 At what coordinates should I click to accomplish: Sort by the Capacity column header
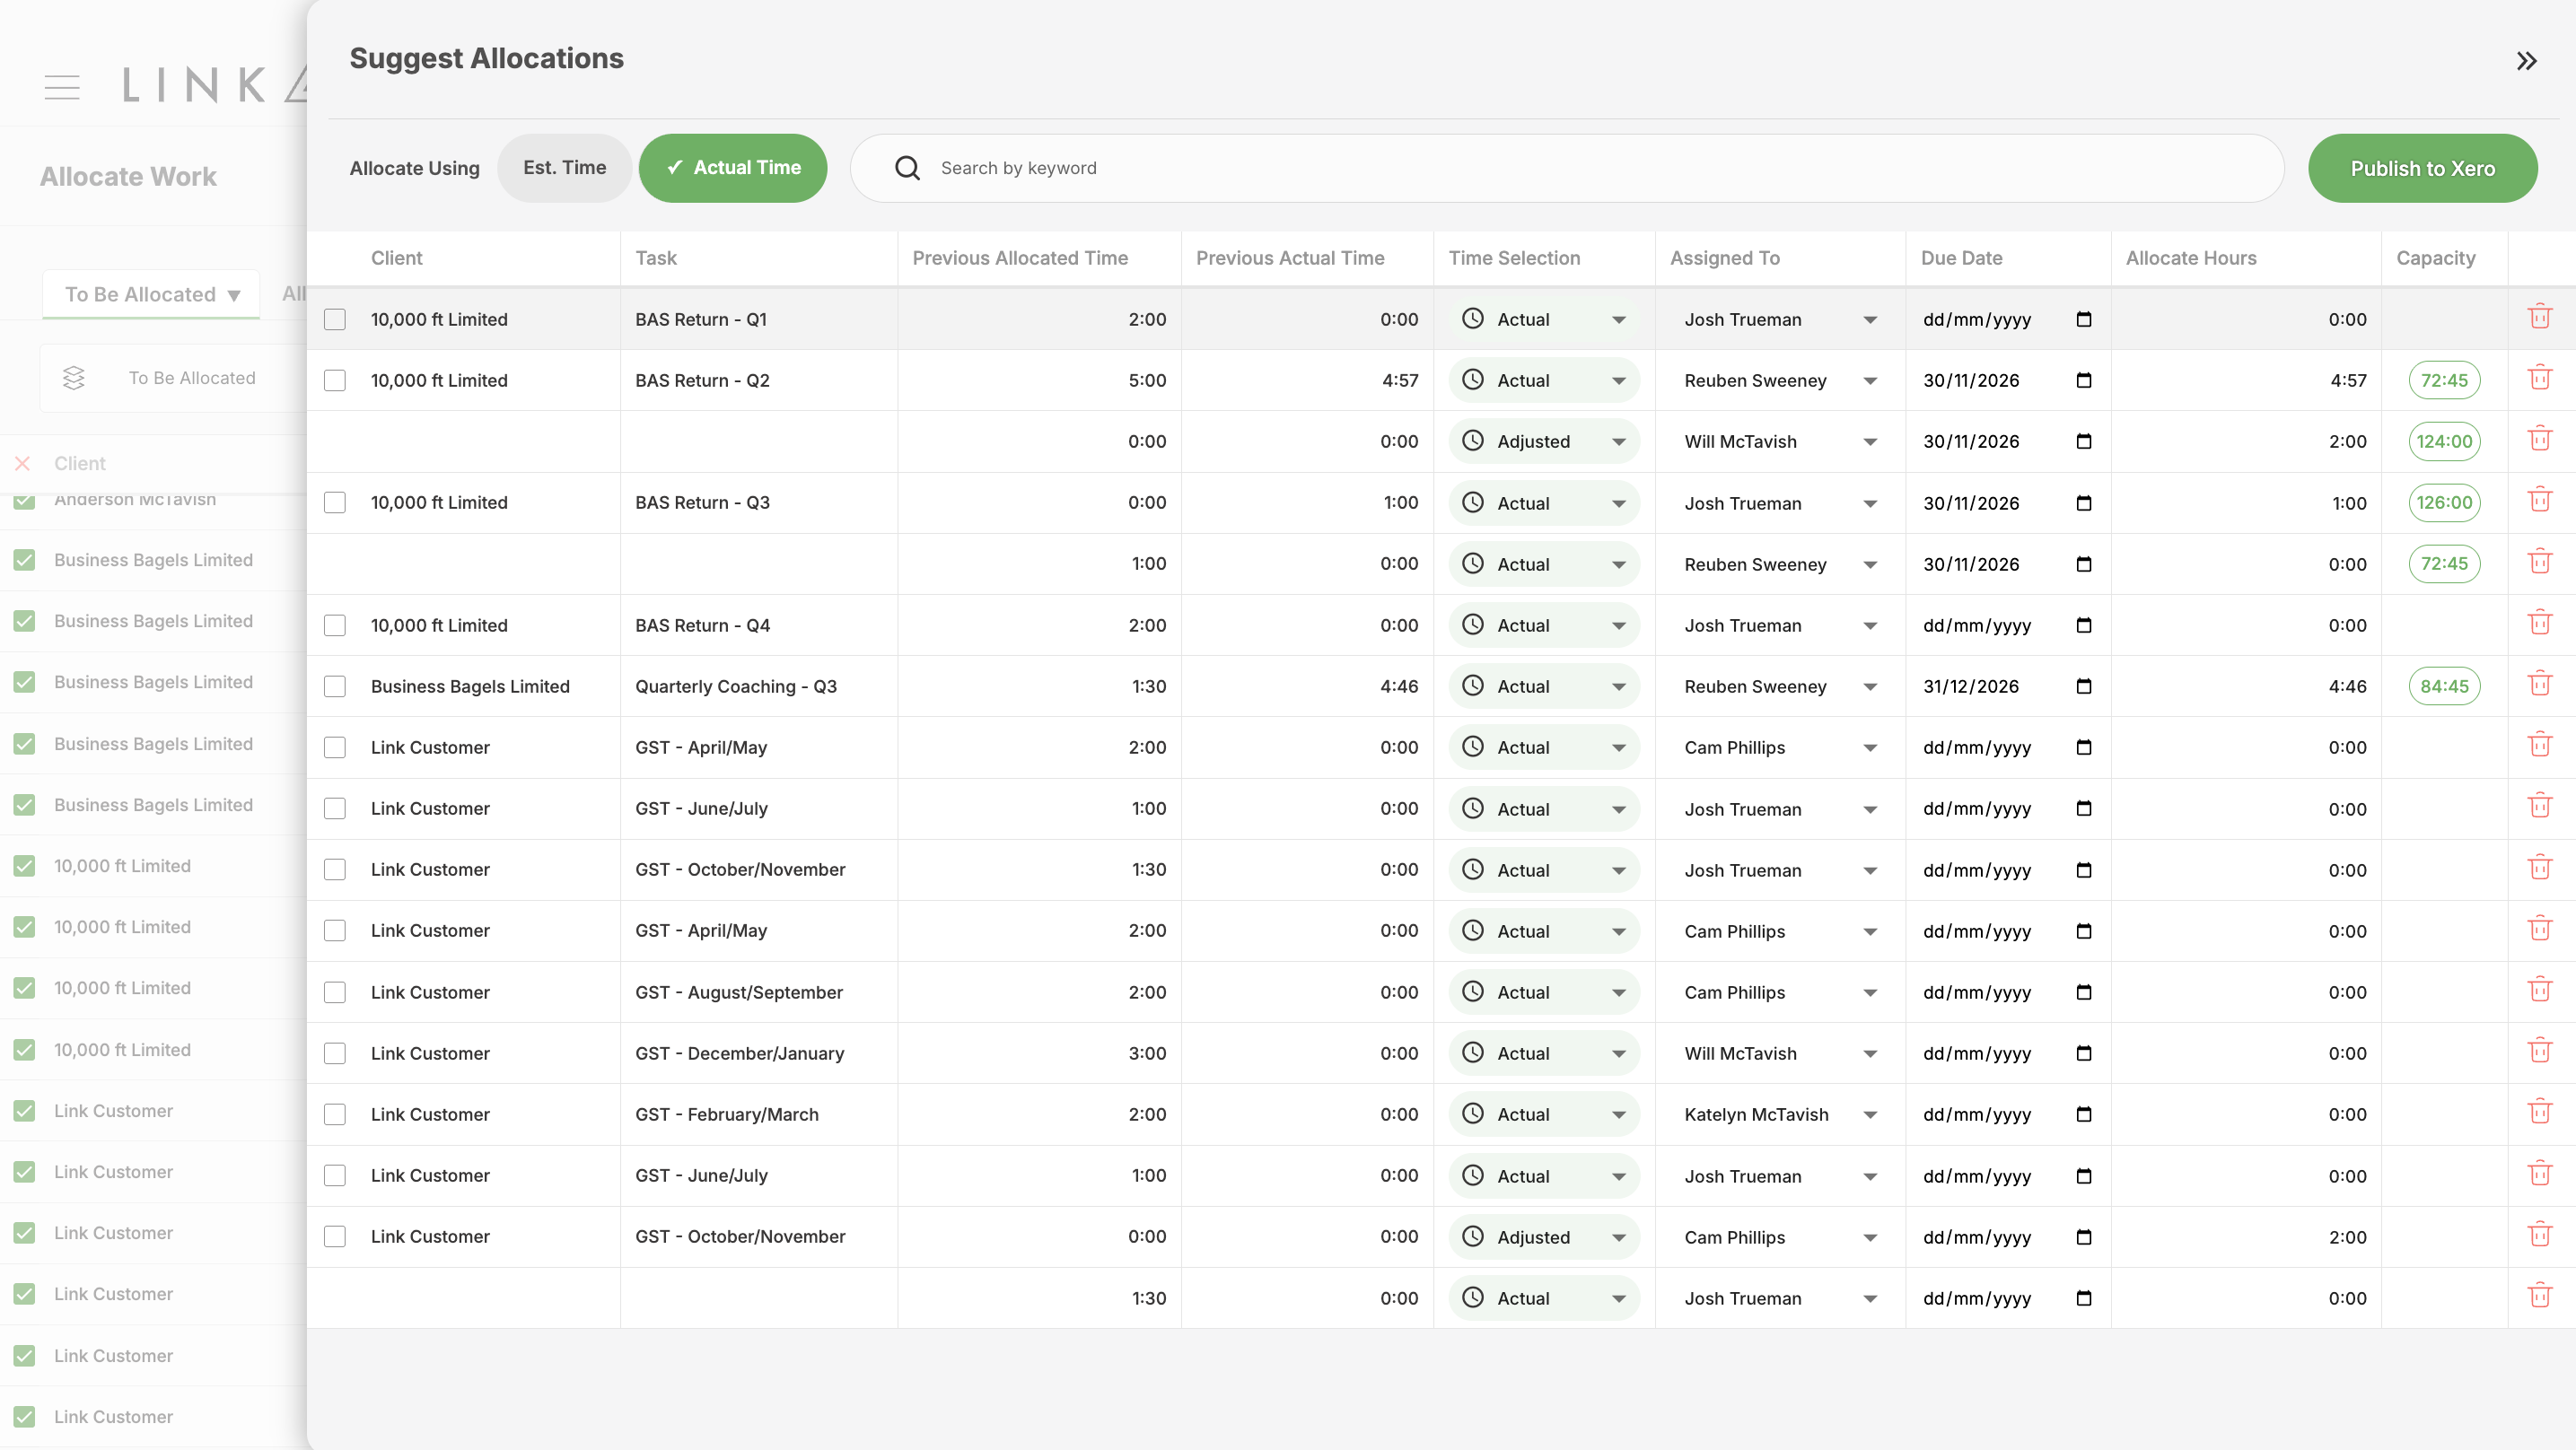tap(2435, 258)
